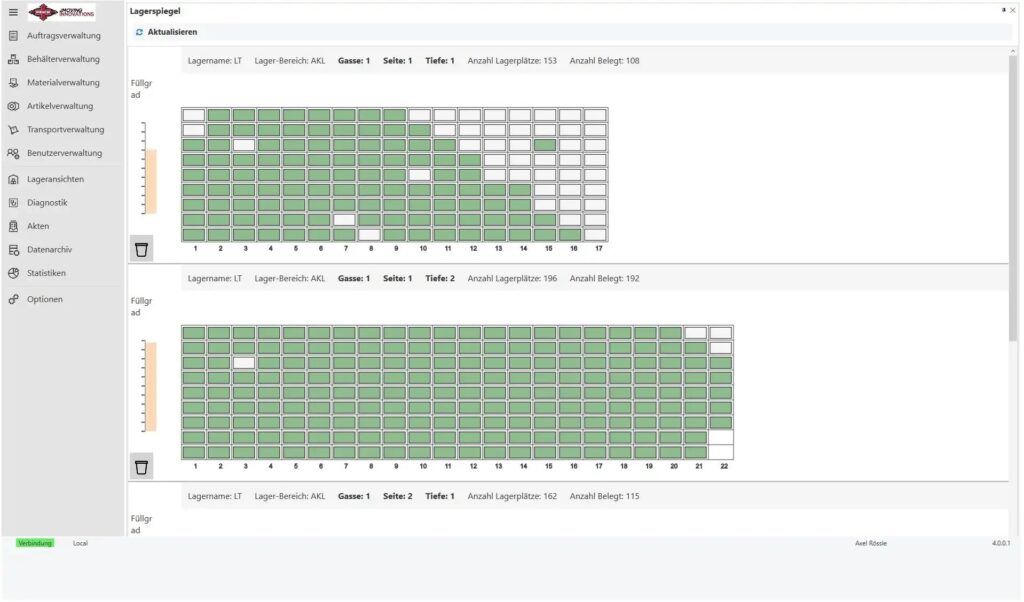Click the Auftragsverwaltung sidebar icon
This screenshot has width=1024, height=602.
[x=13, y=36]
